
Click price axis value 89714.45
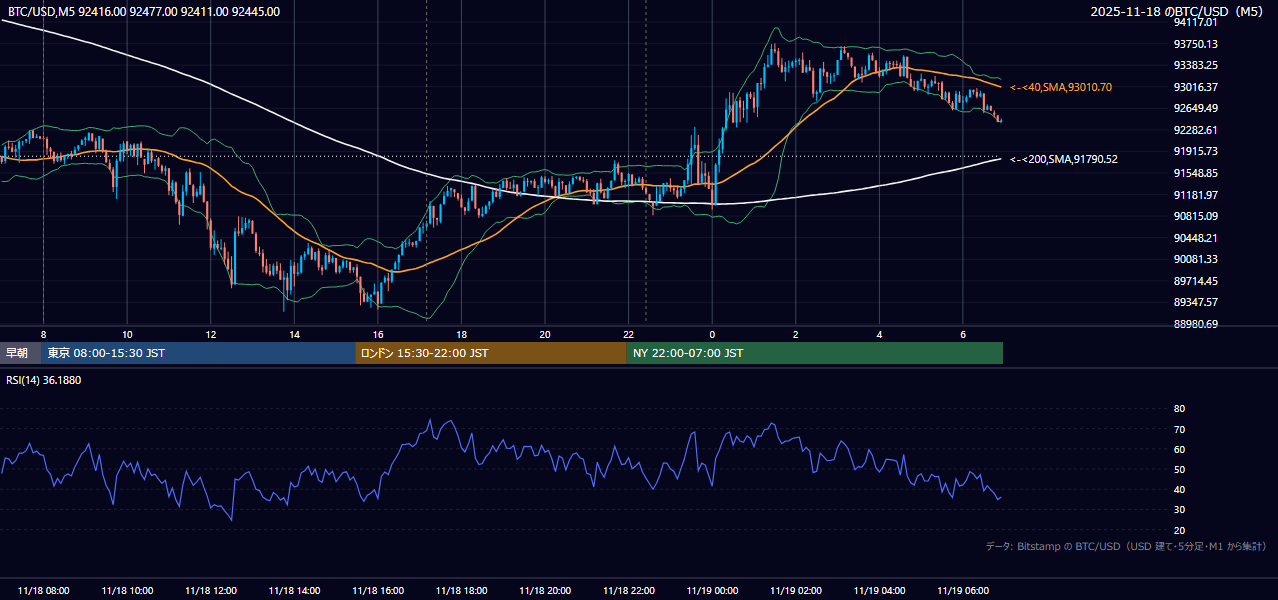[x=1195, y=281]
